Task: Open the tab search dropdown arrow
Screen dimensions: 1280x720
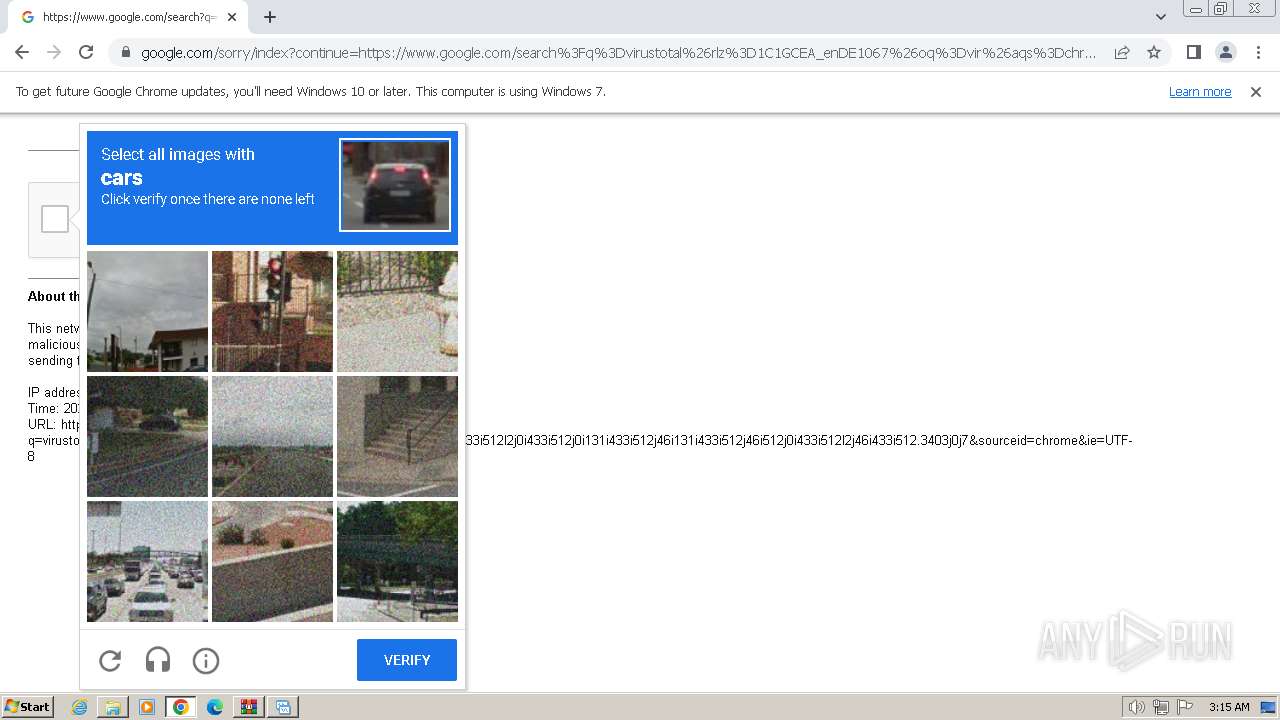Action: click(x=1161, y=17)
